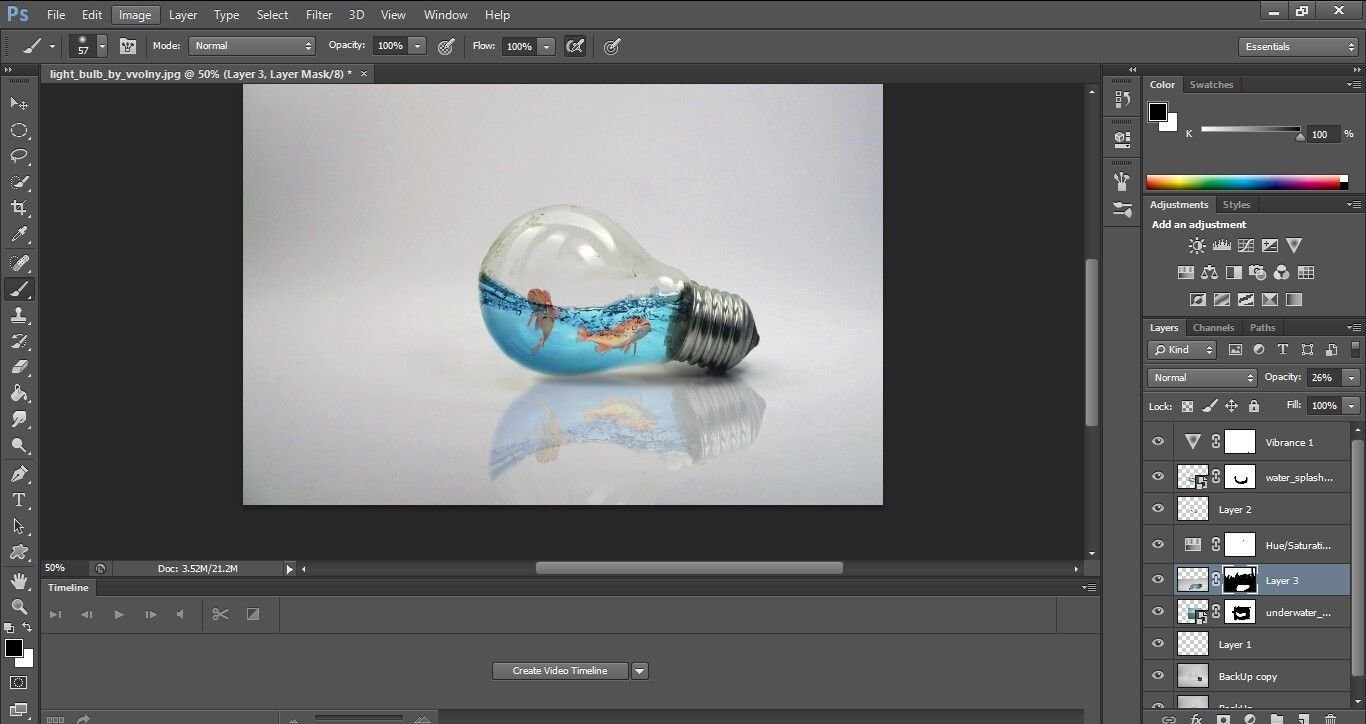Screen dimensions: 1366x724
Task: Open the layer Opacity dropdown arrow
Action: [1351, 378]
